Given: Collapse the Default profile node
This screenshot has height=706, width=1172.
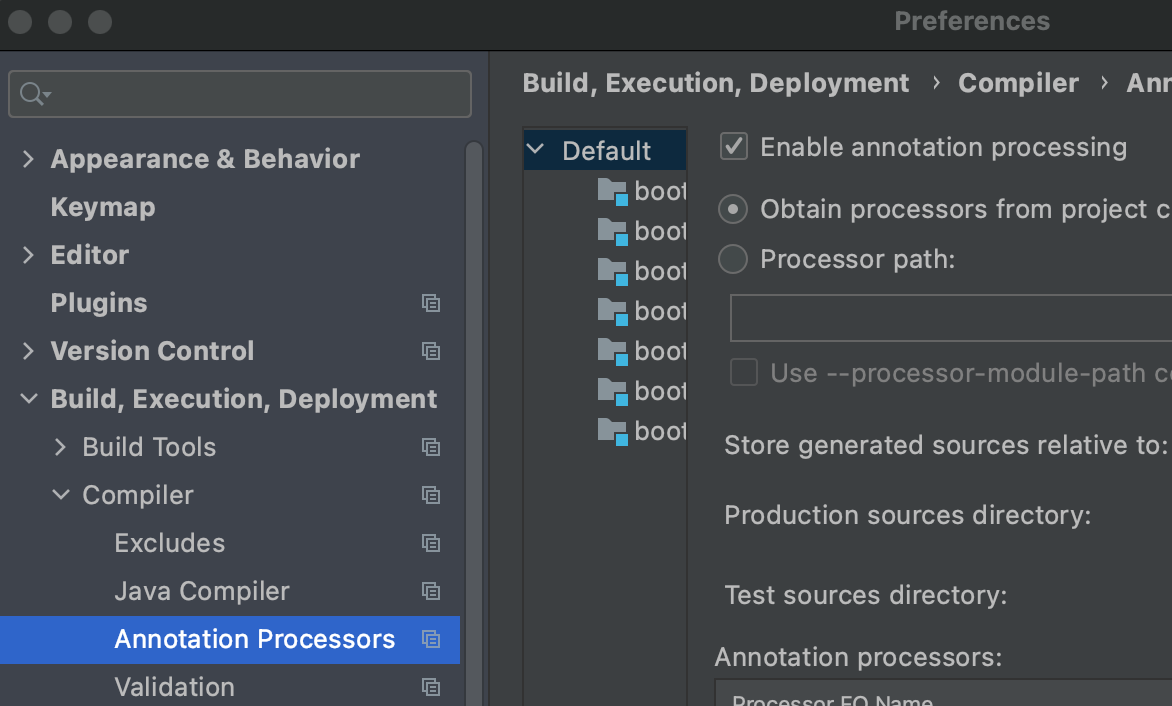Looking at the screenshot, I should pyautogui.click(x=536, y=150).
